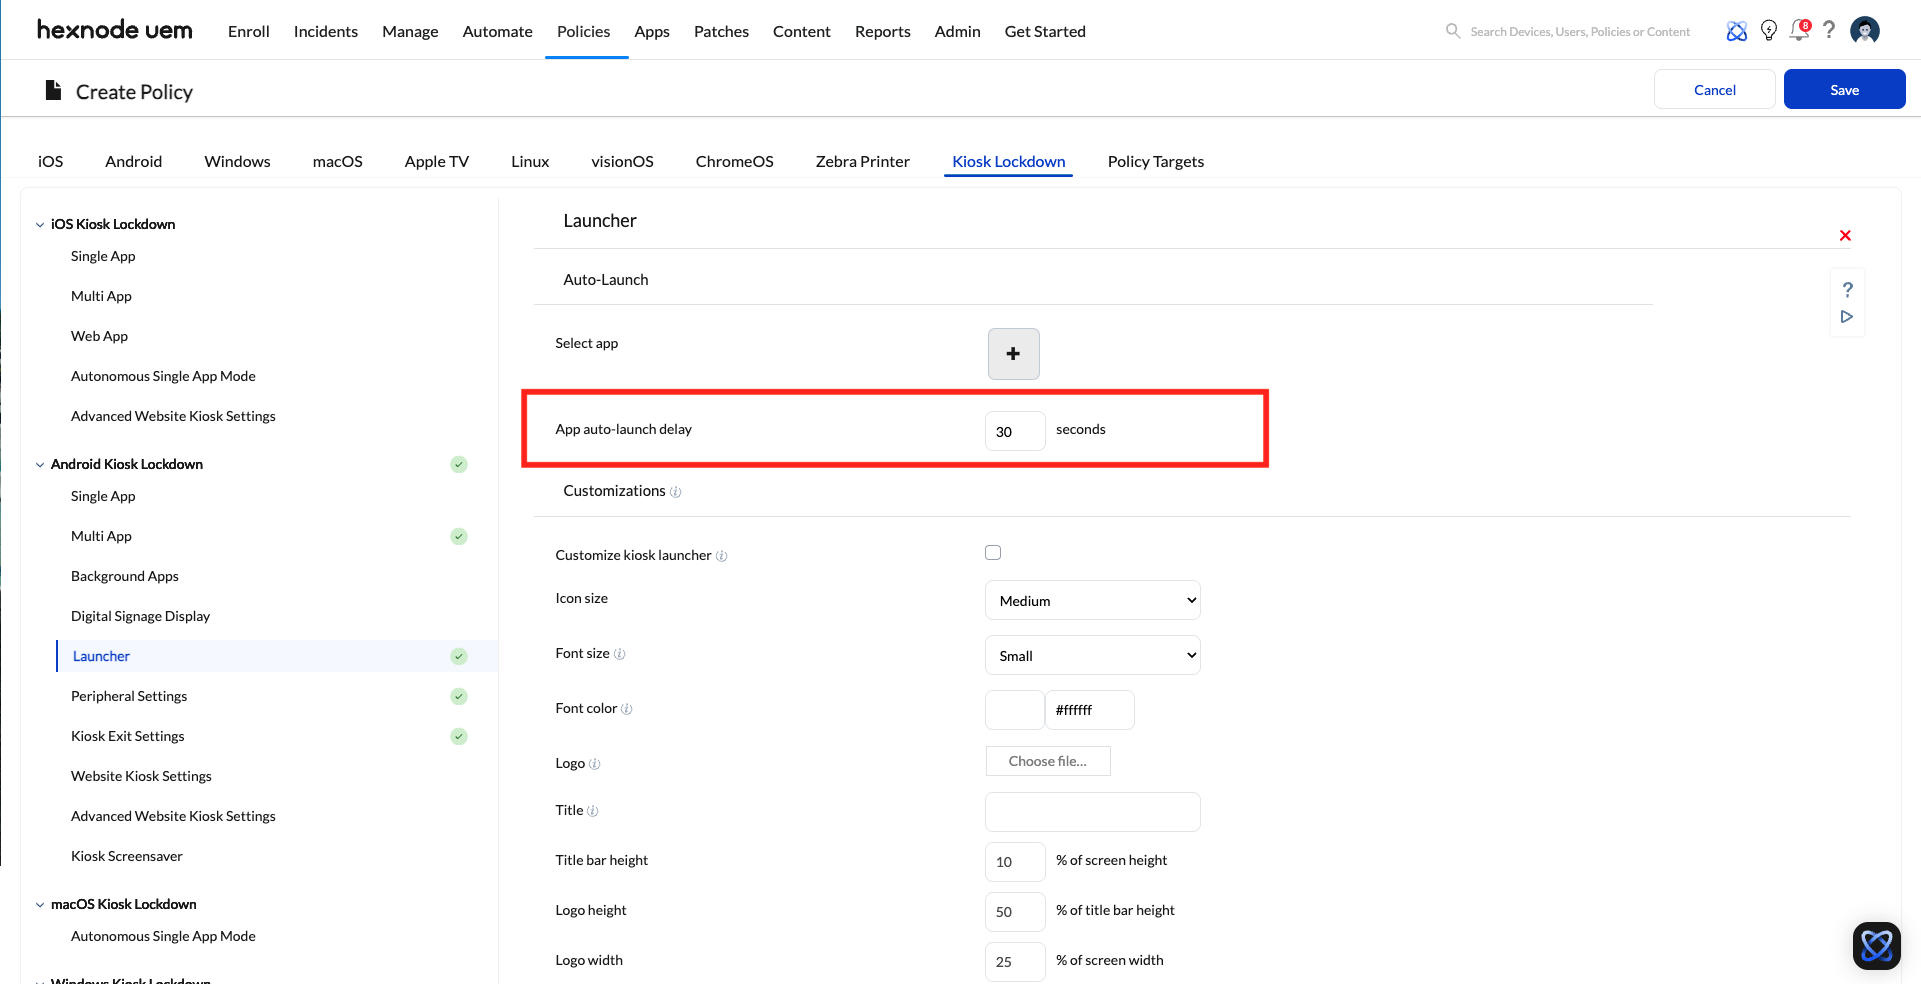Screen dimensions: 1921x984
Task: Switch to the Android tab
Action: tap(134, 161)
